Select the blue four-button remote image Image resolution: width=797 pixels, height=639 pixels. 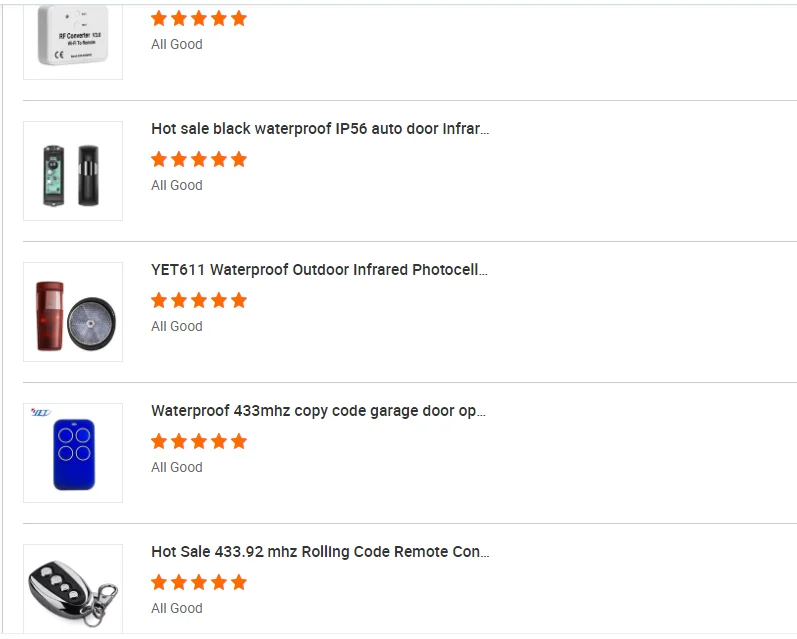point(73,453)
